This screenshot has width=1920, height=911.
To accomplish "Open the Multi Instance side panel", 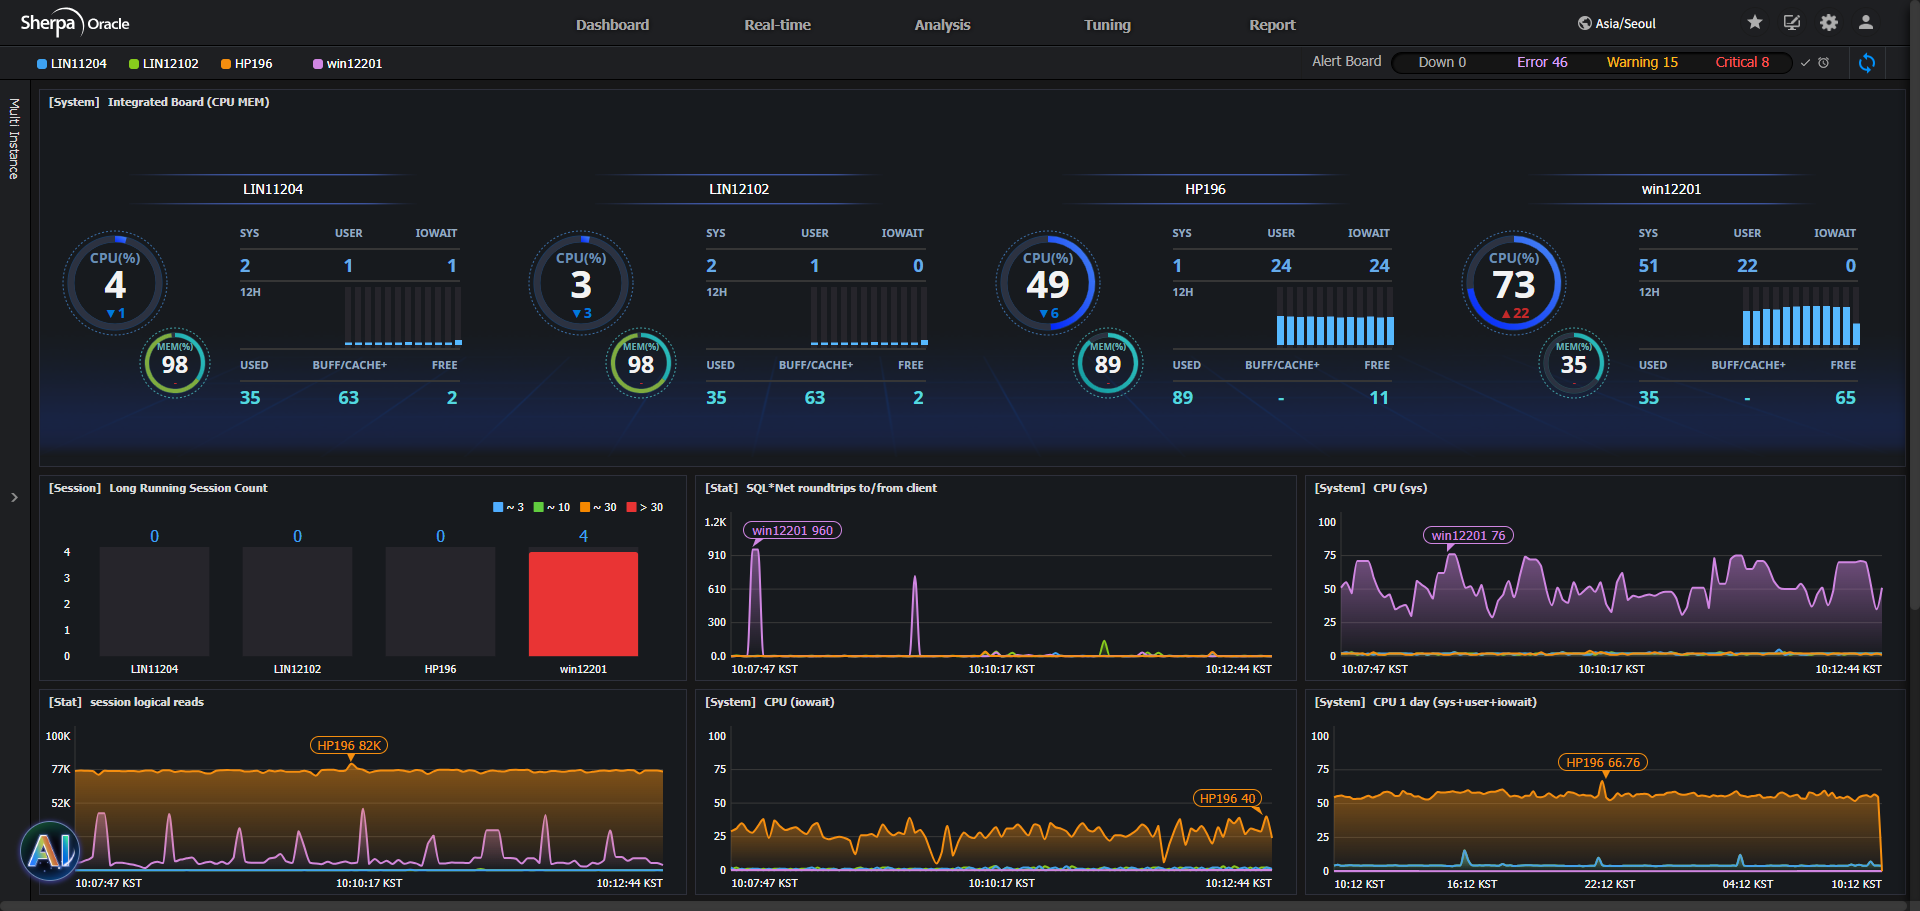I will (x=14, y=139).
